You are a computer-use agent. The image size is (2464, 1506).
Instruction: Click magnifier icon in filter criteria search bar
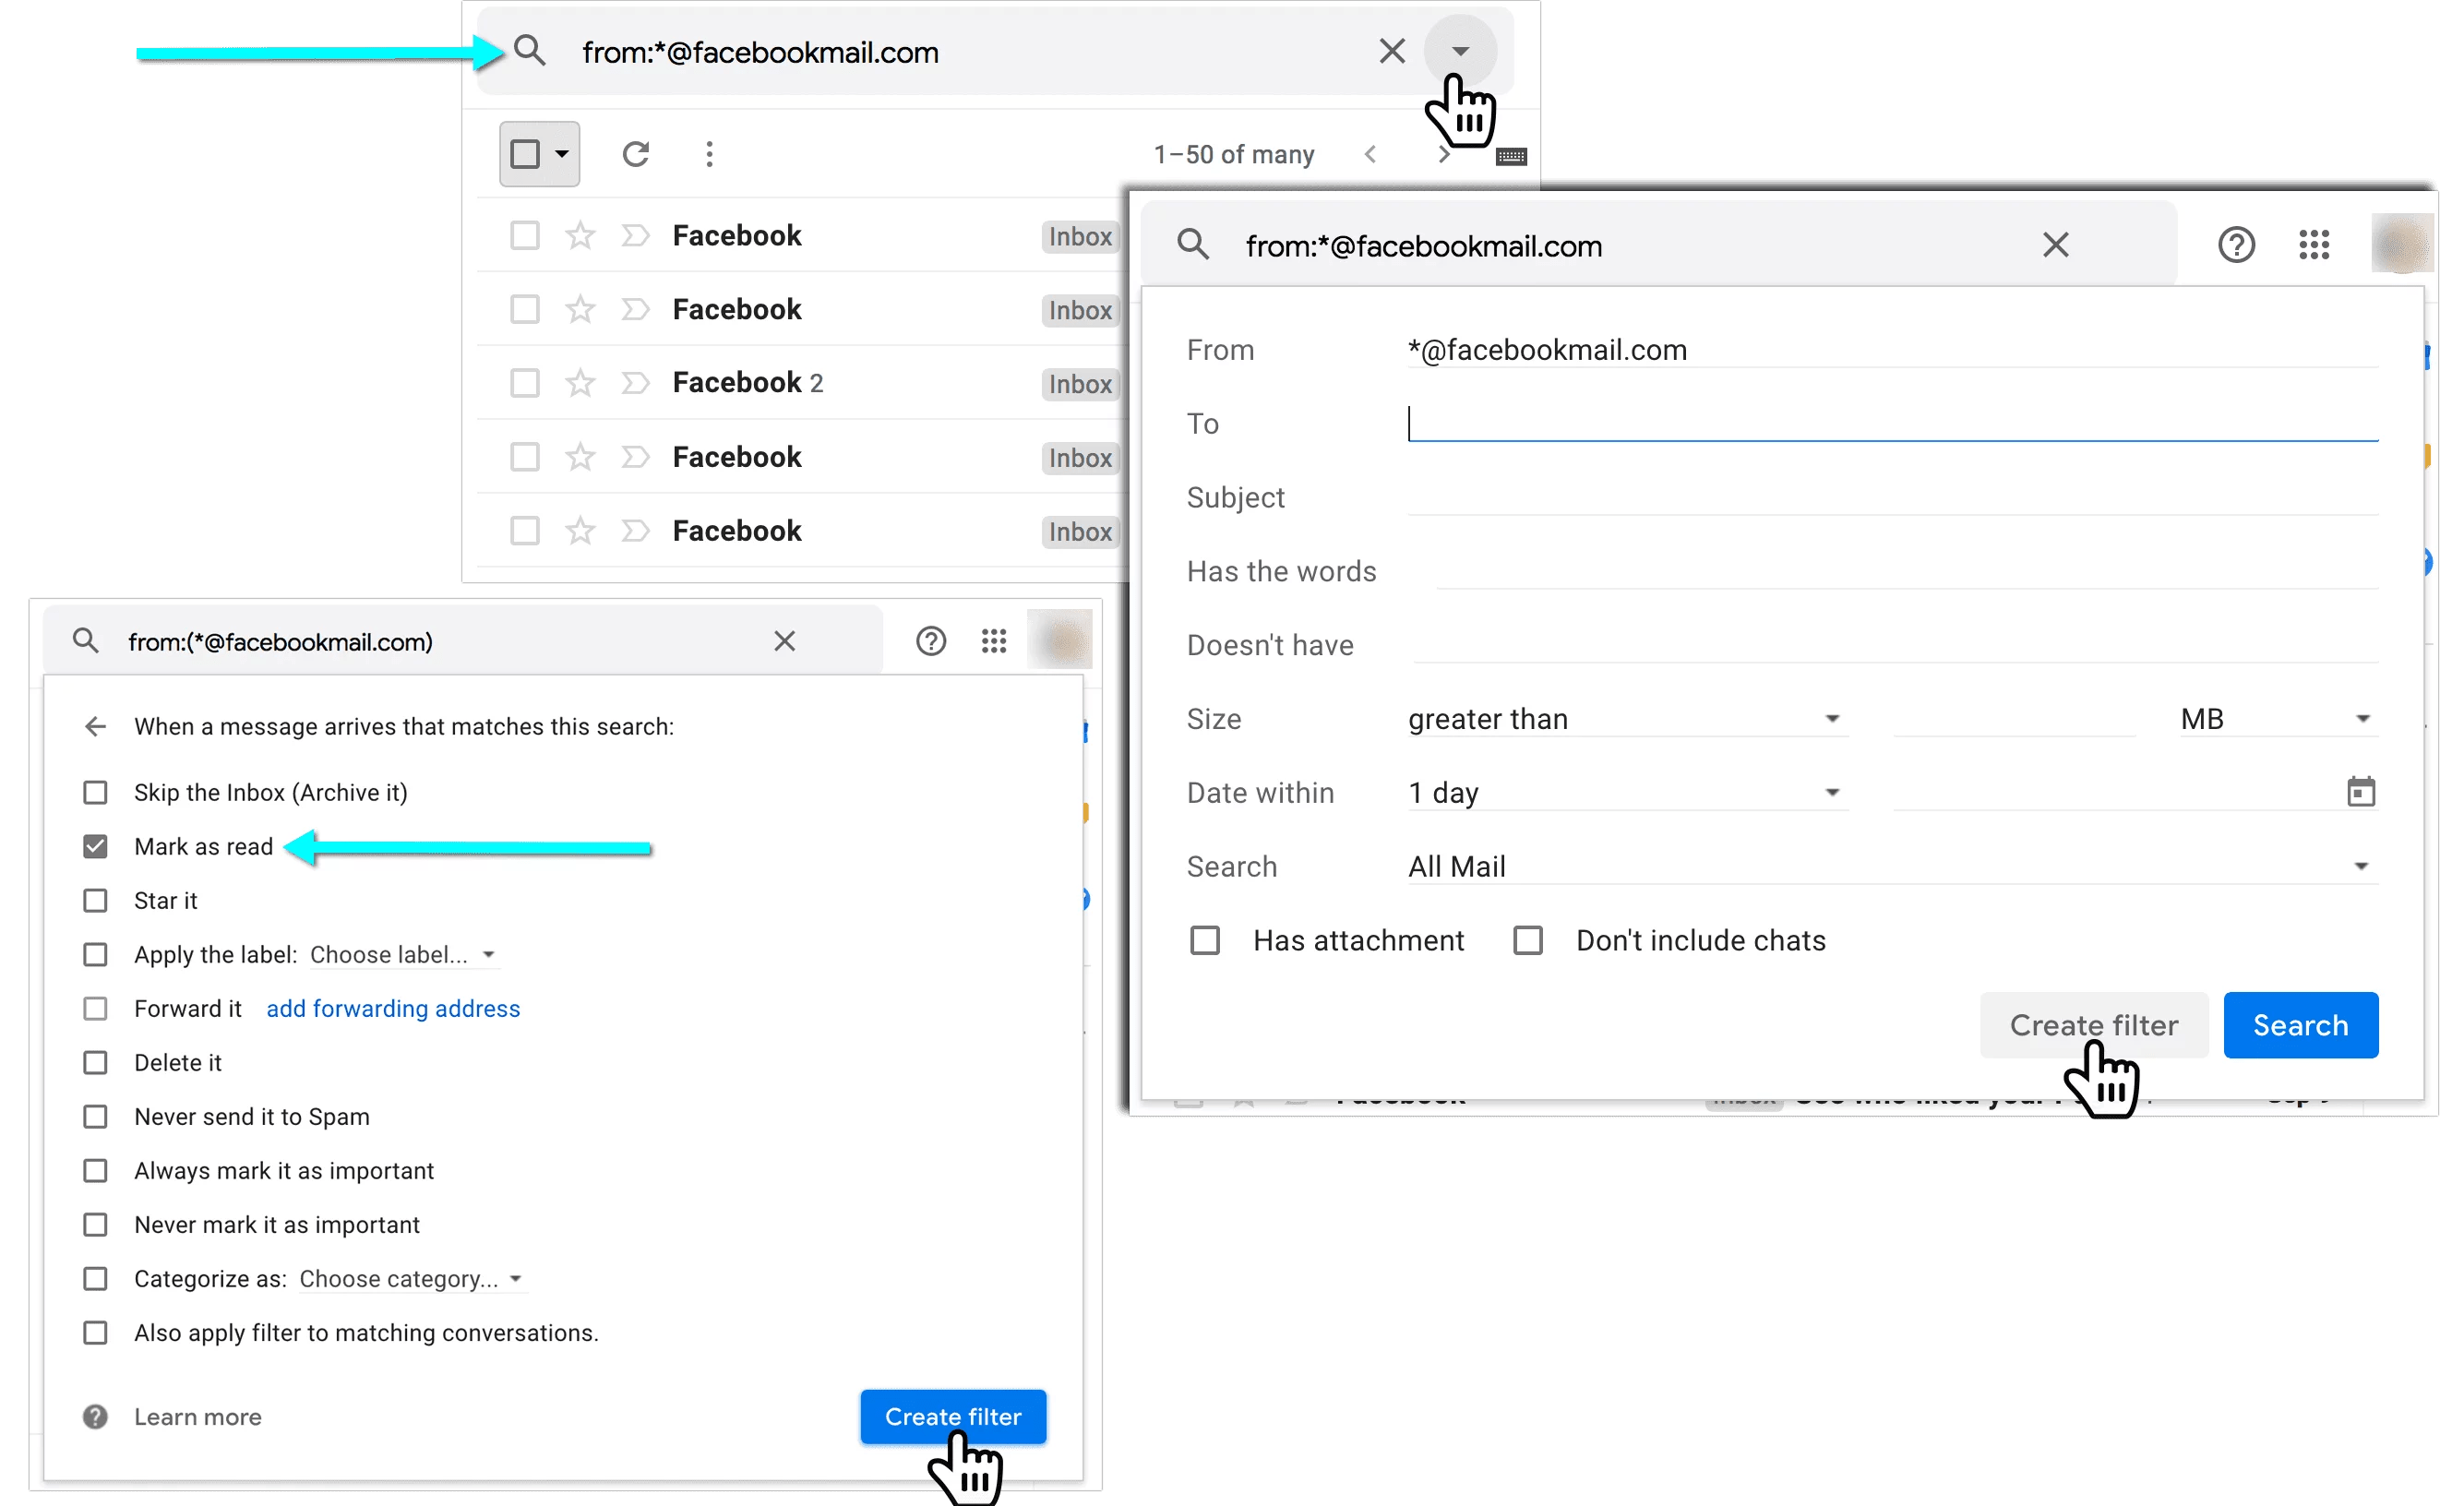pos(1193,244)
